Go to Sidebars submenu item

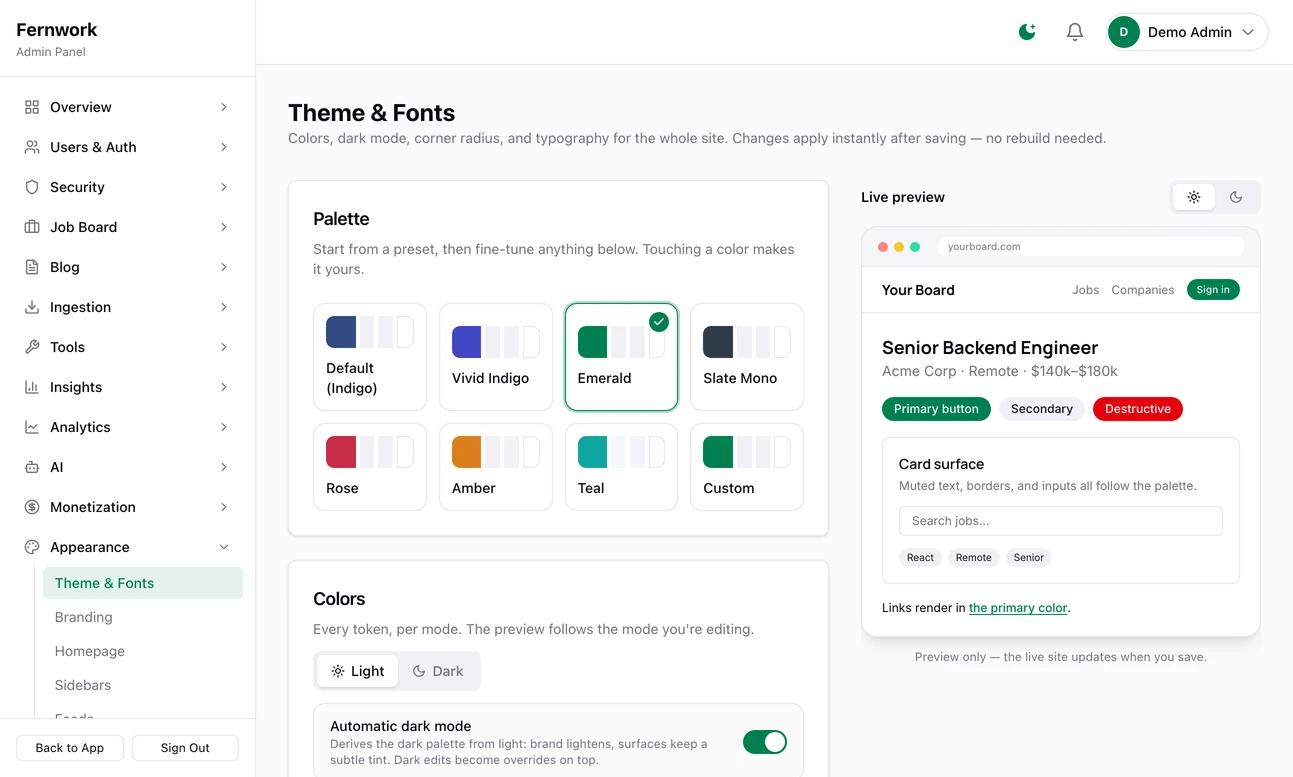click(x=143, y=685)
